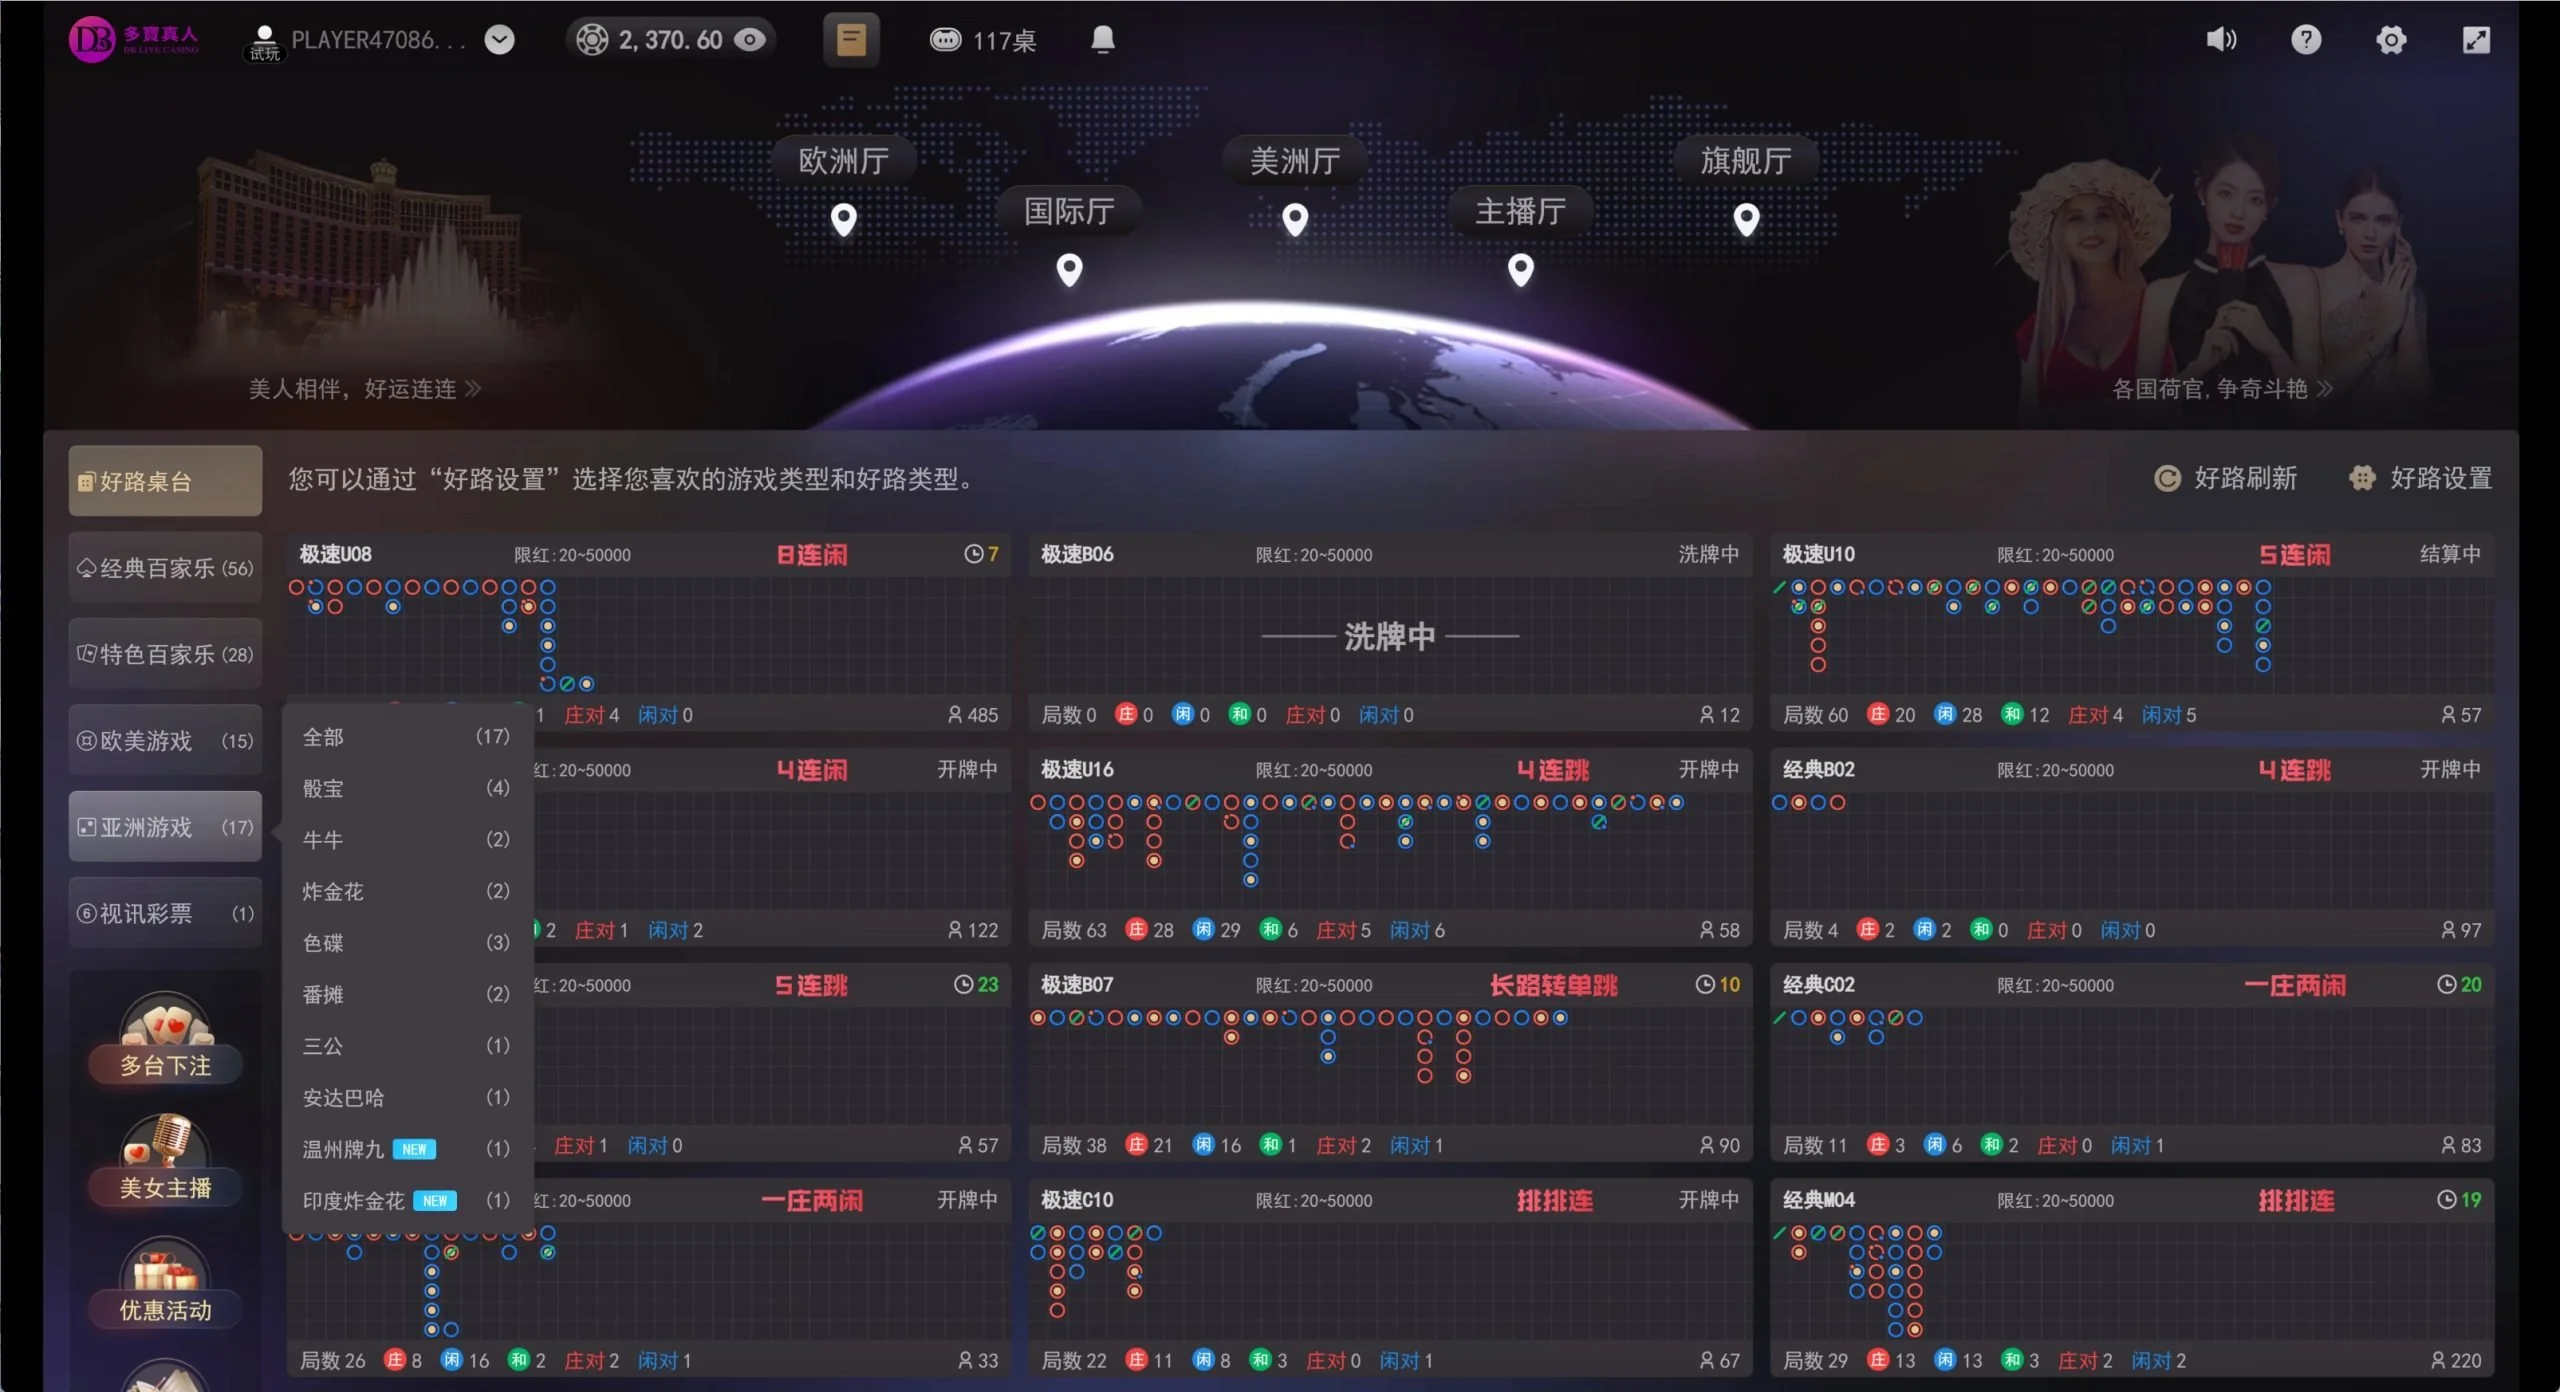Toggle fullscreen expand icon
Viewport: 2560px width, 1392px height.
(2476, 40)
